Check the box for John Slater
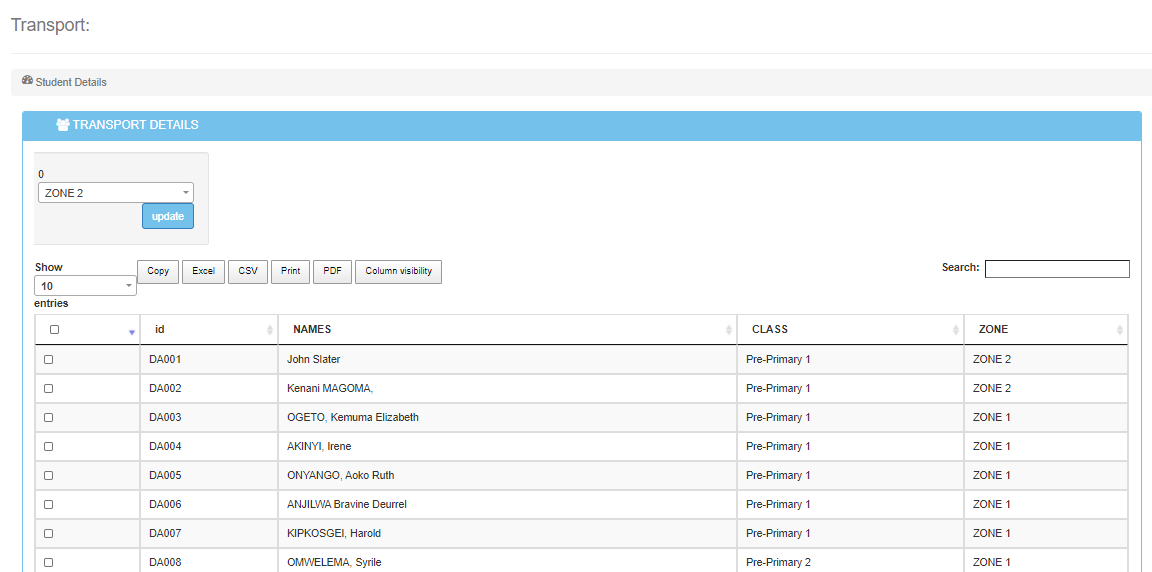1152x572 pixels. click(x=49, y=359)
